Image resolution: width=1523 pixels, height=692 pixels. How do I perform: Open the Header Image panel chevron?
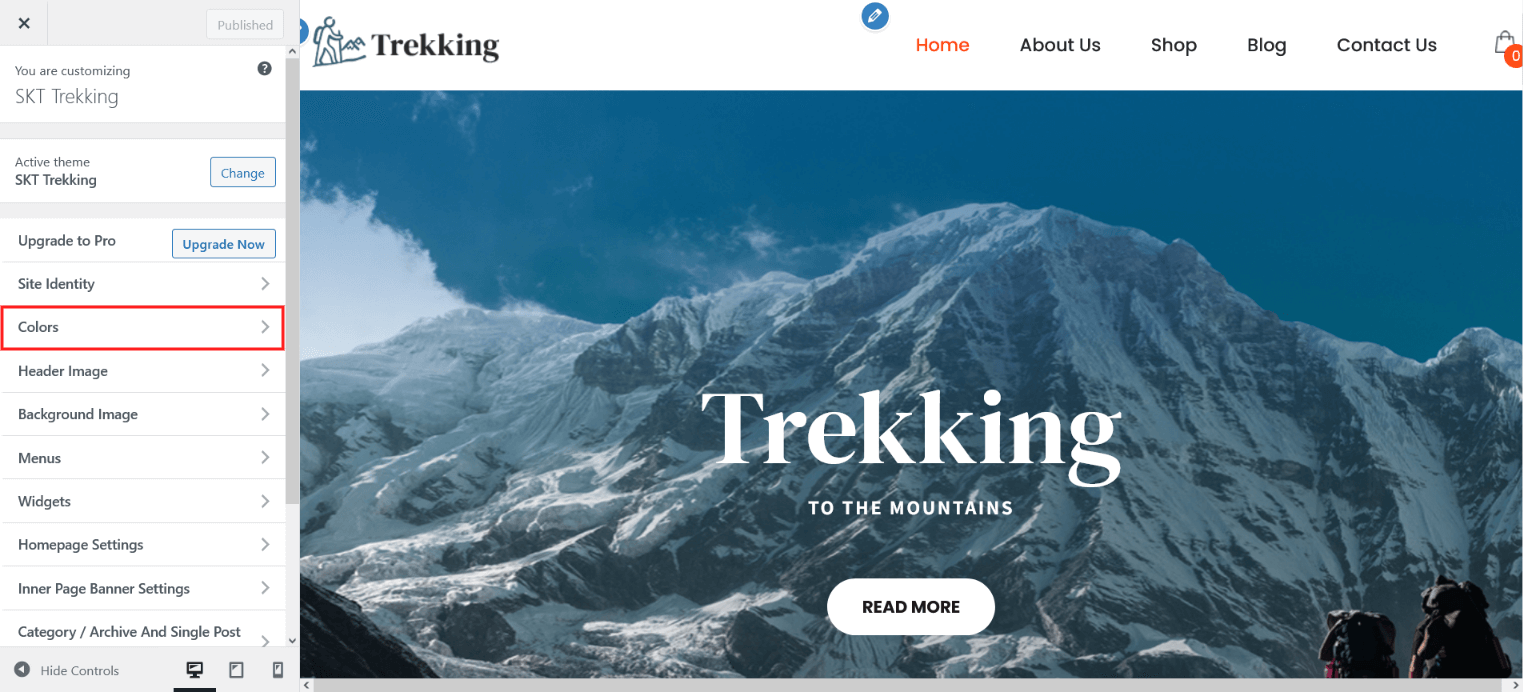265,370
